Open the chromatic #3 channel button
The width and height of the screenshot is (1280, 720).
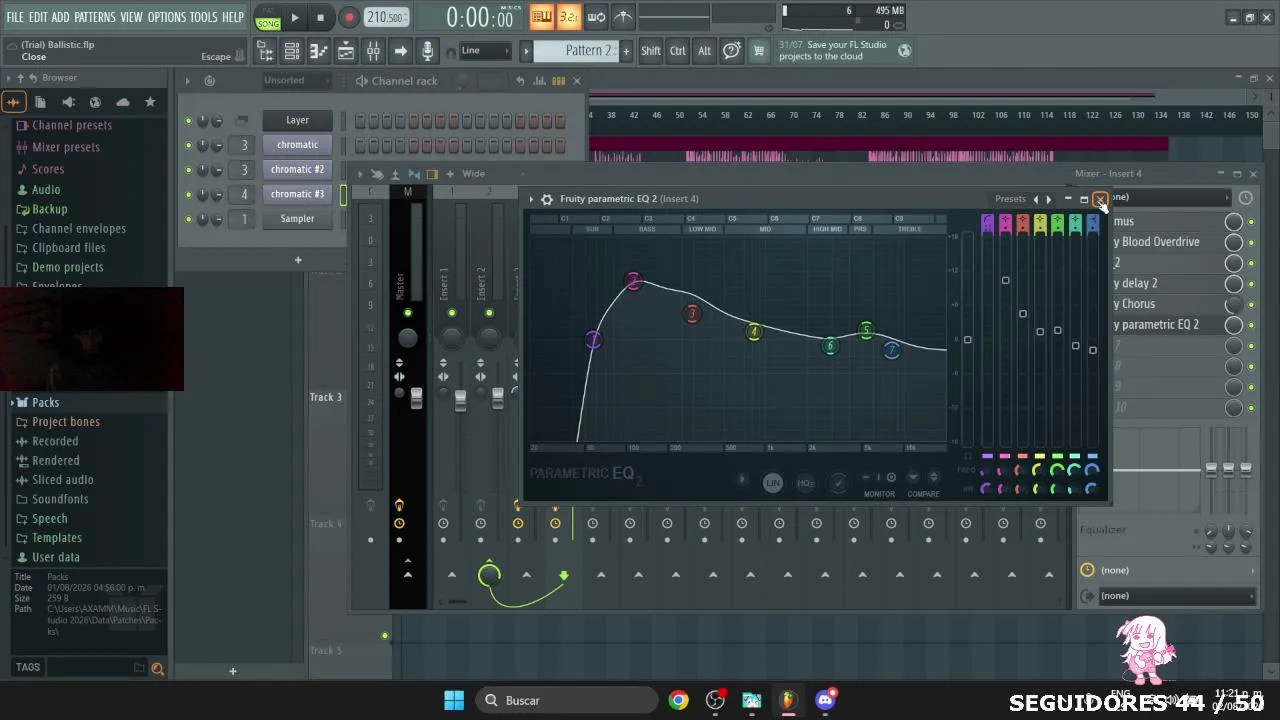(297, 194)
